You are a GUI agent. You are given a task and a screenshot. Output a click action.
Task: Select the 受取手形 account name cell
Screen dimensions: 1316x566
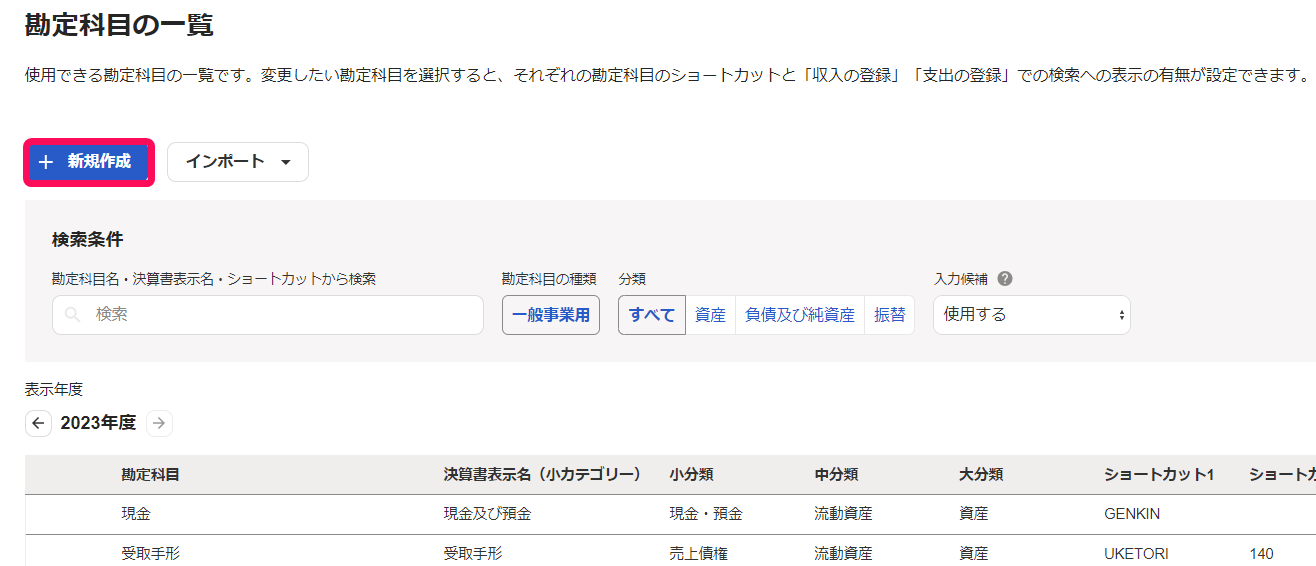click(x=150, y=553)
